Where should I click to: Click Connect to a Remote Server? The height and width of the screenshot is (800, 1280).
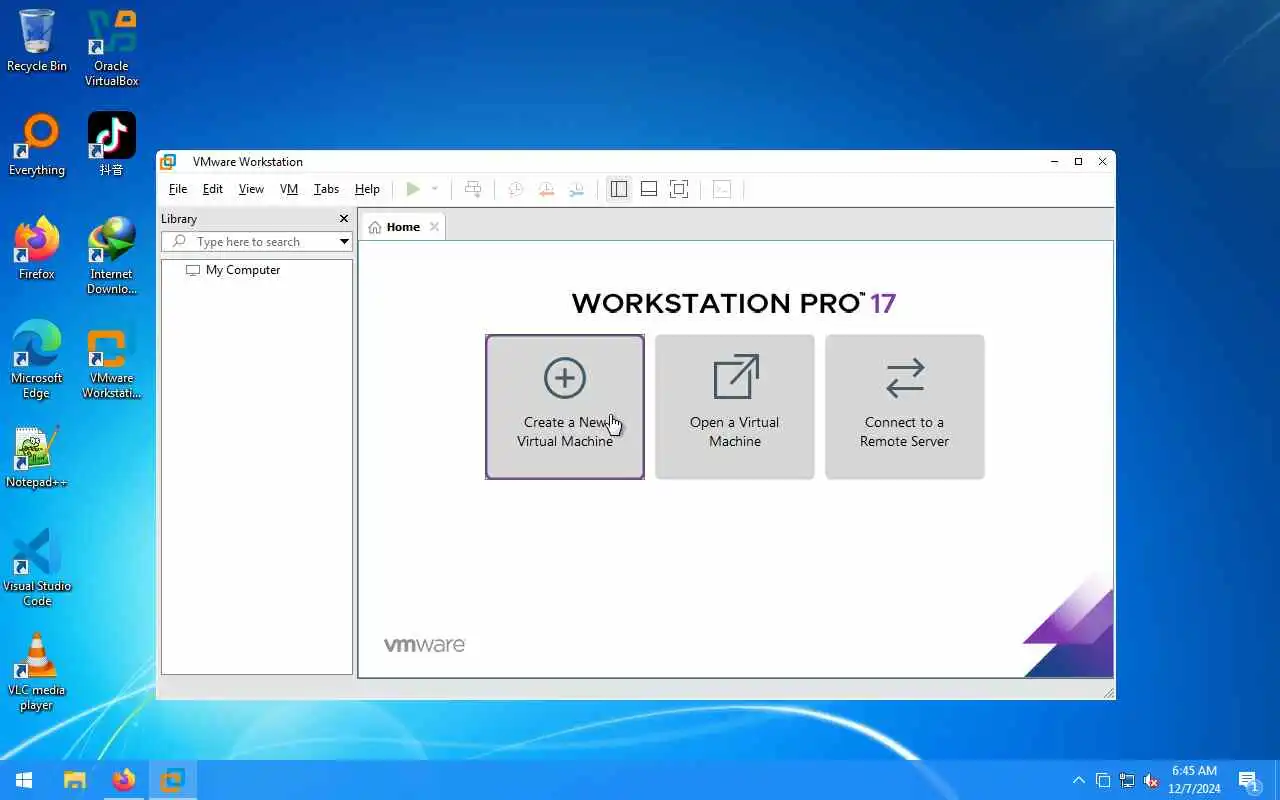905,407
